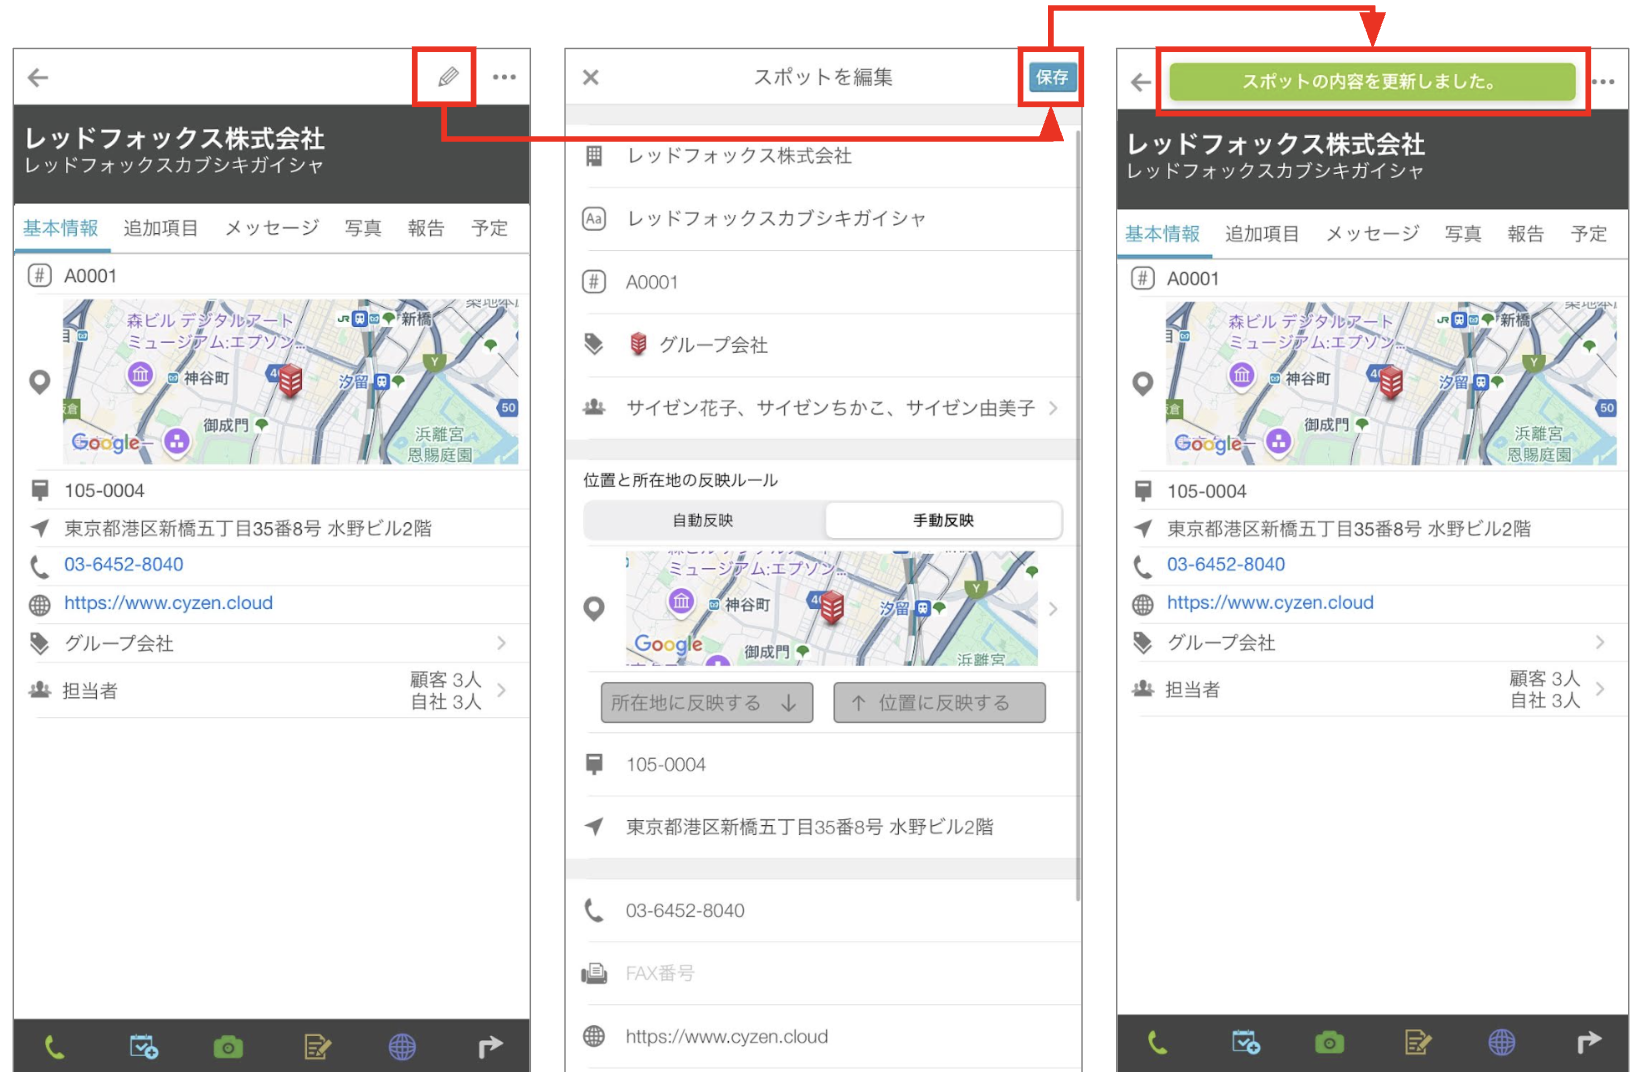Tap the globe icon in left bottom bar

(402, 1047)
